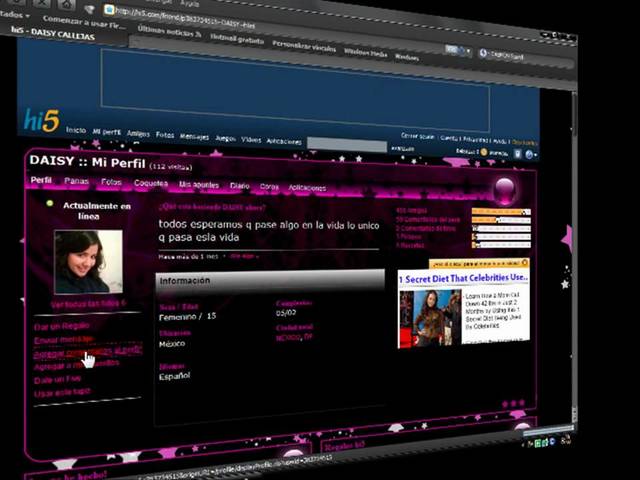Open the Juegos menu item
The height and width of the screenshot is (480, 640).
tap(225, 138)
